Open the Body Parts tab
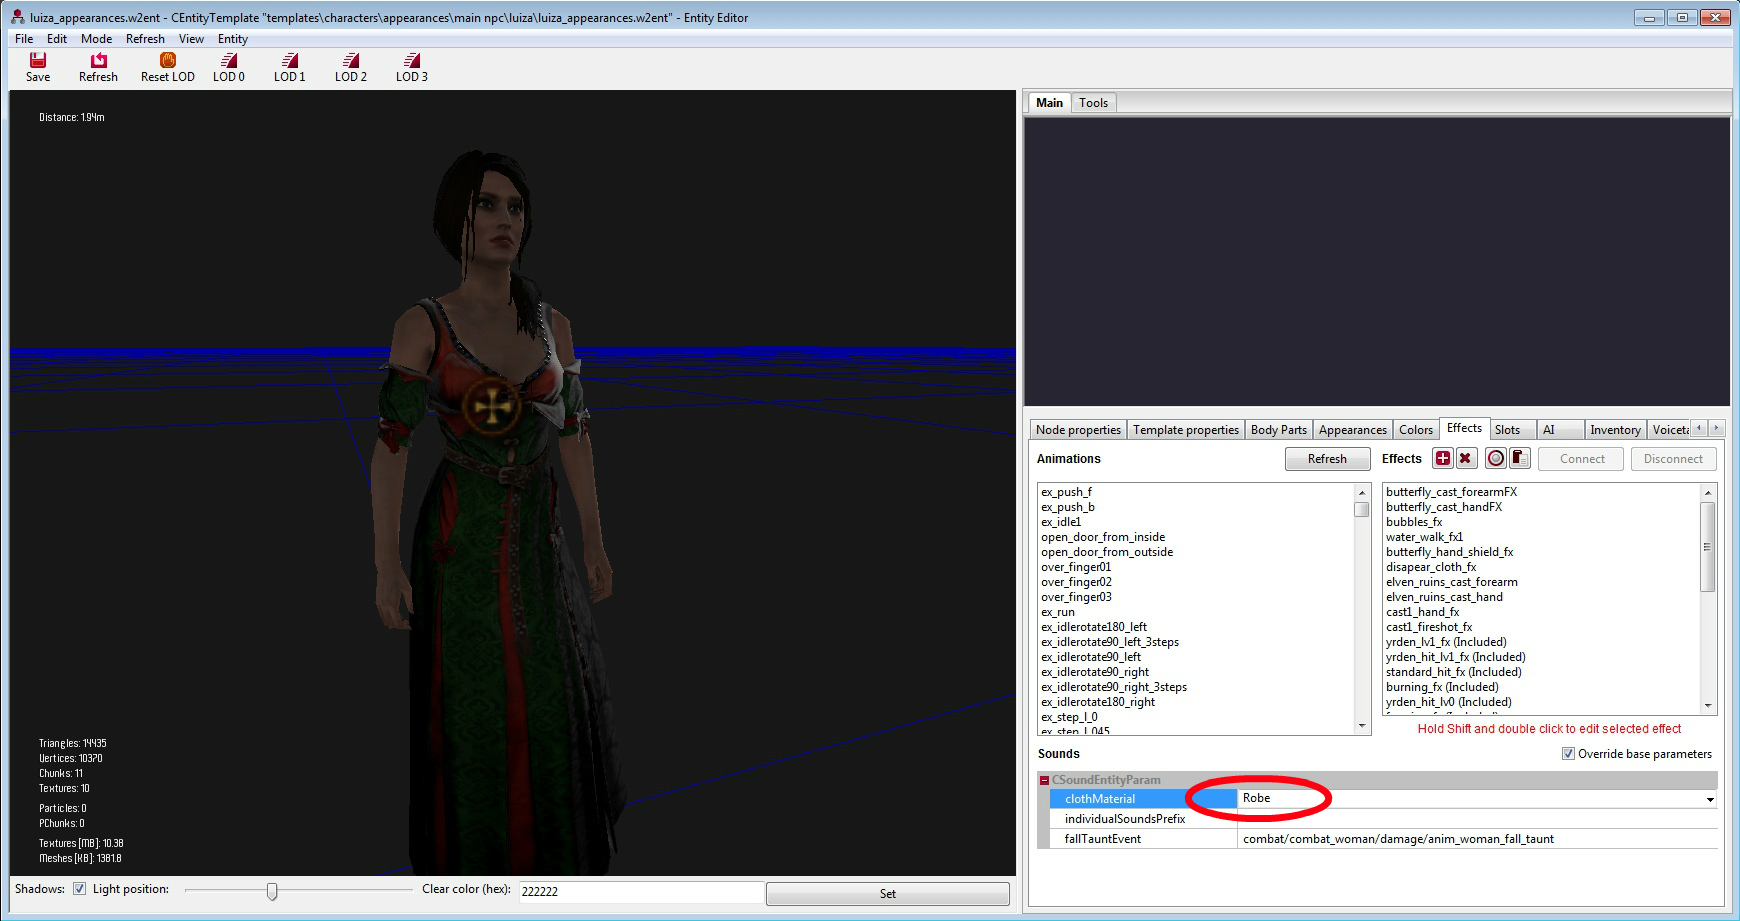Screen dimensions: 1740x921 (x=1278, y=430)
